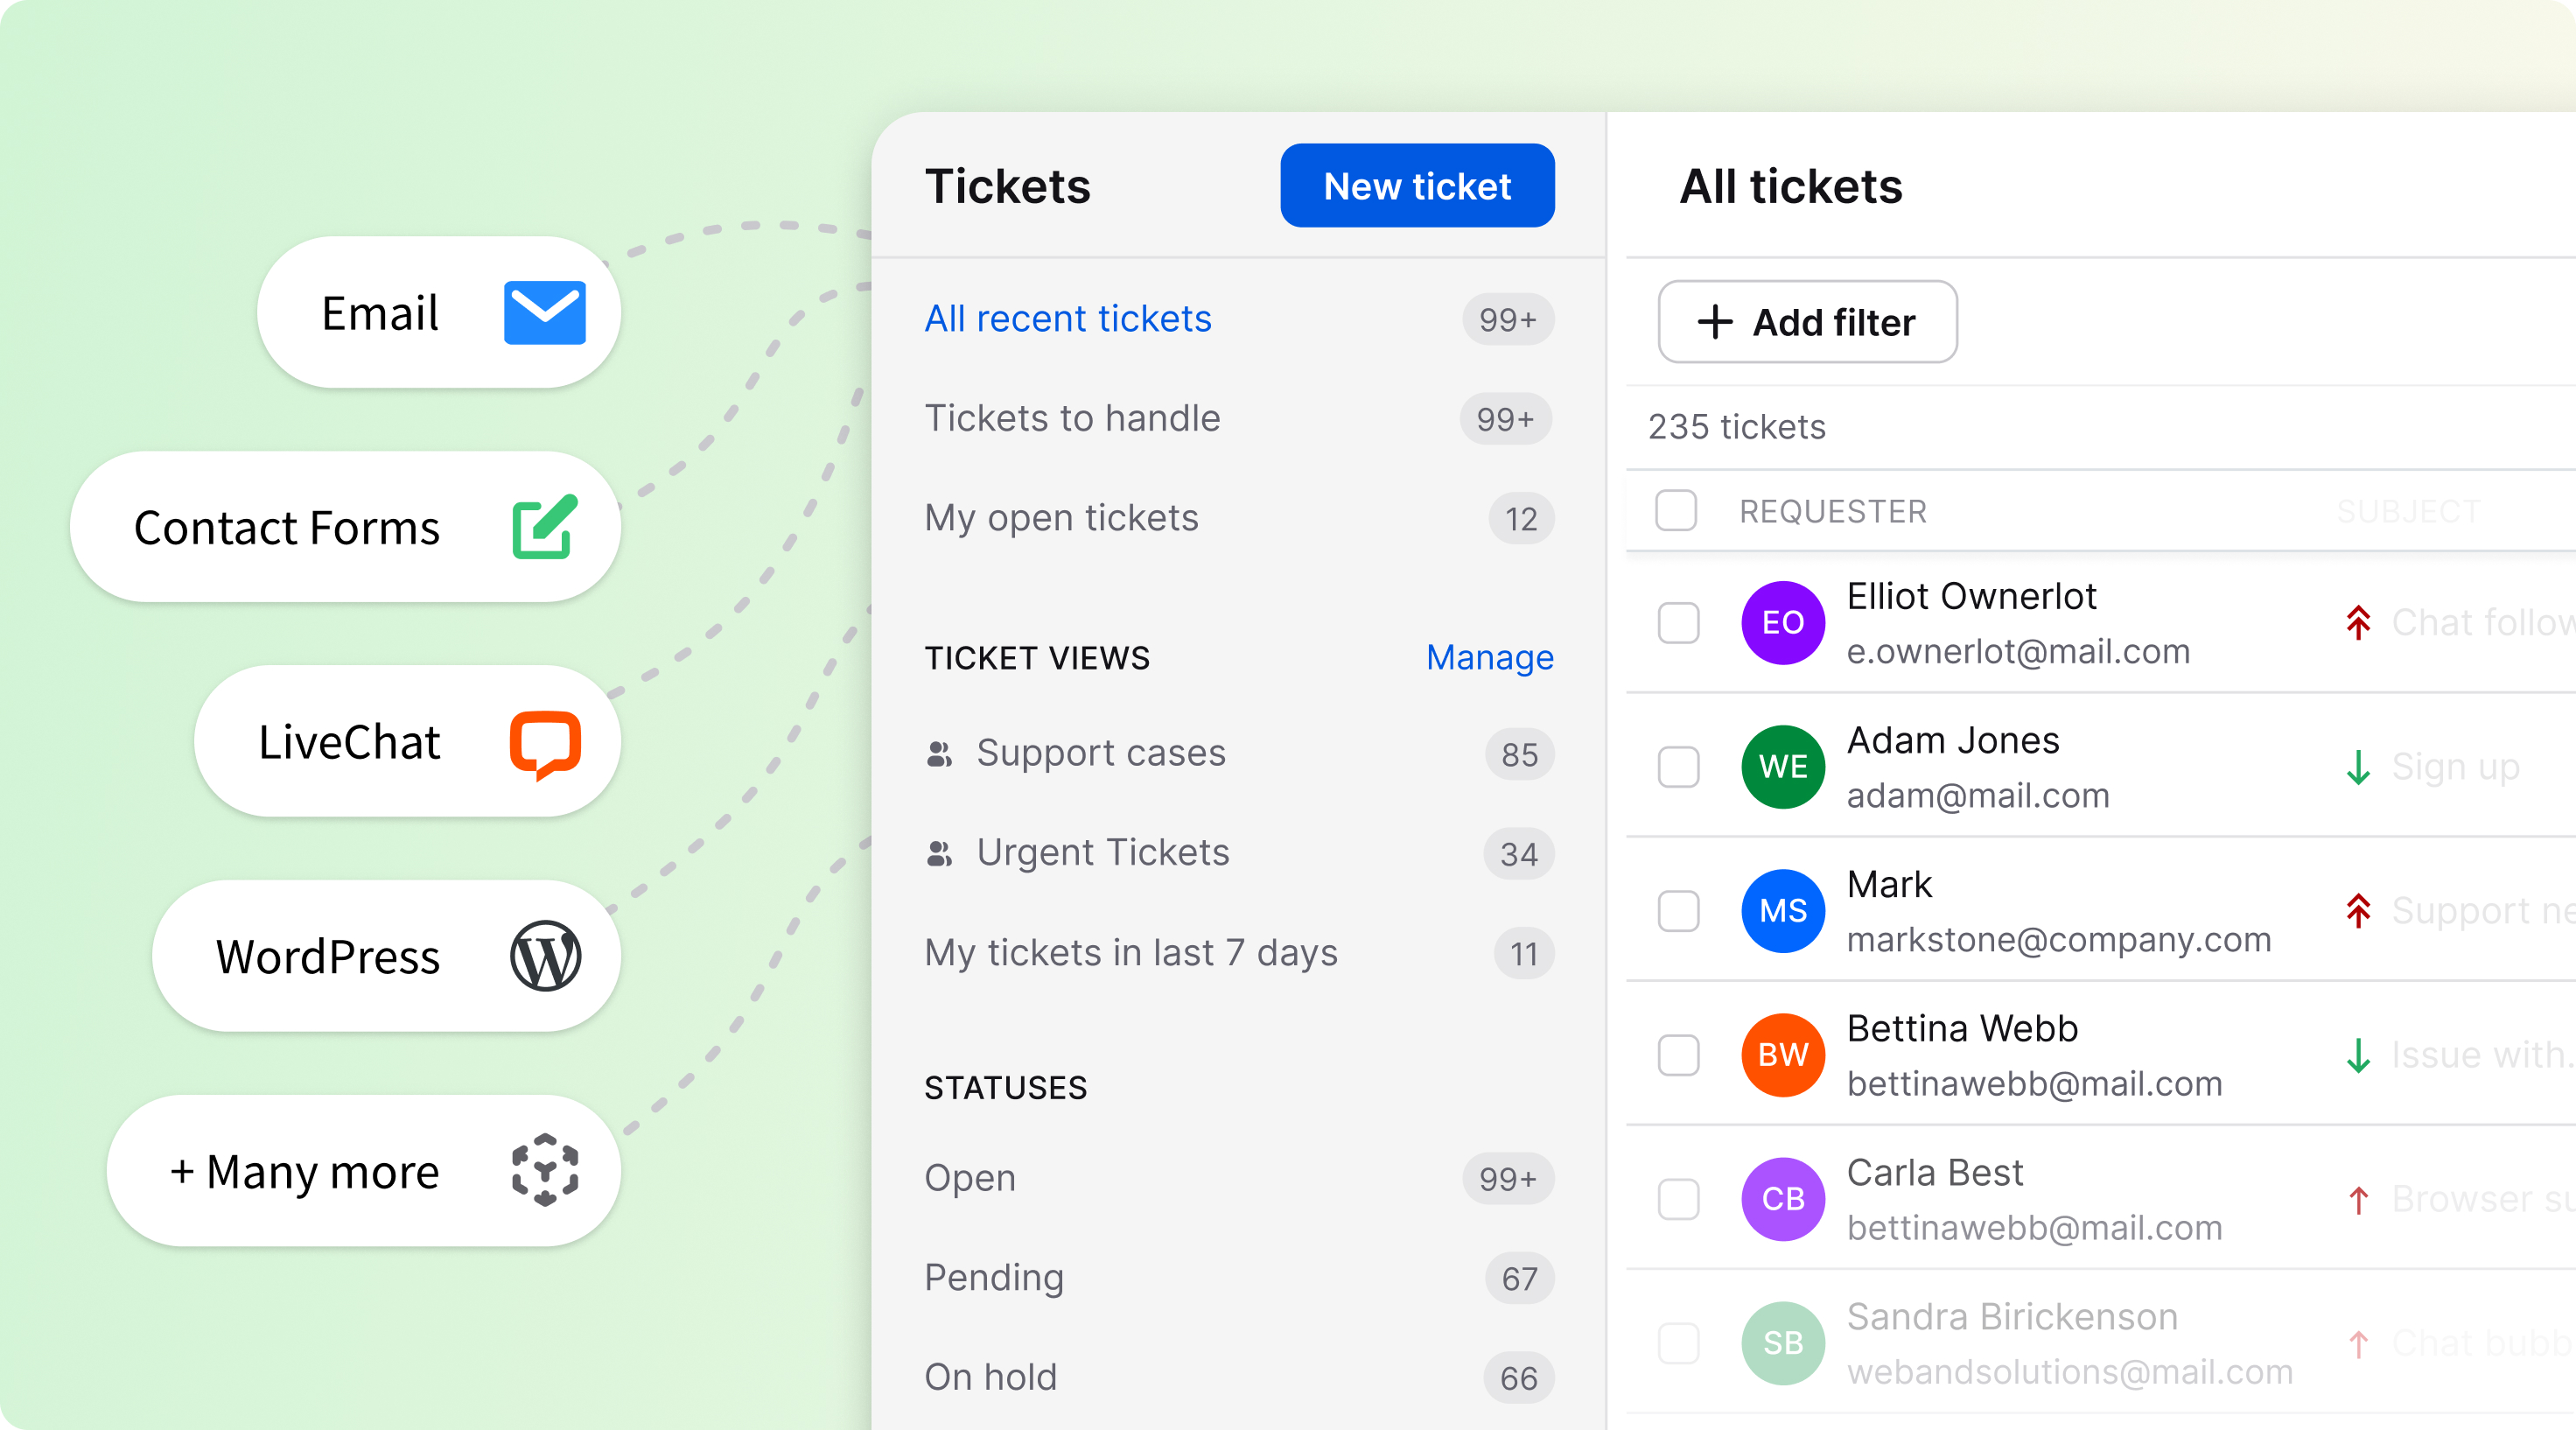Check the Elliot Ownerlot ticket checkbox
The width and height of the screenshot is (2576, 1430).
pyautogui.click(x=1678, y=623)
